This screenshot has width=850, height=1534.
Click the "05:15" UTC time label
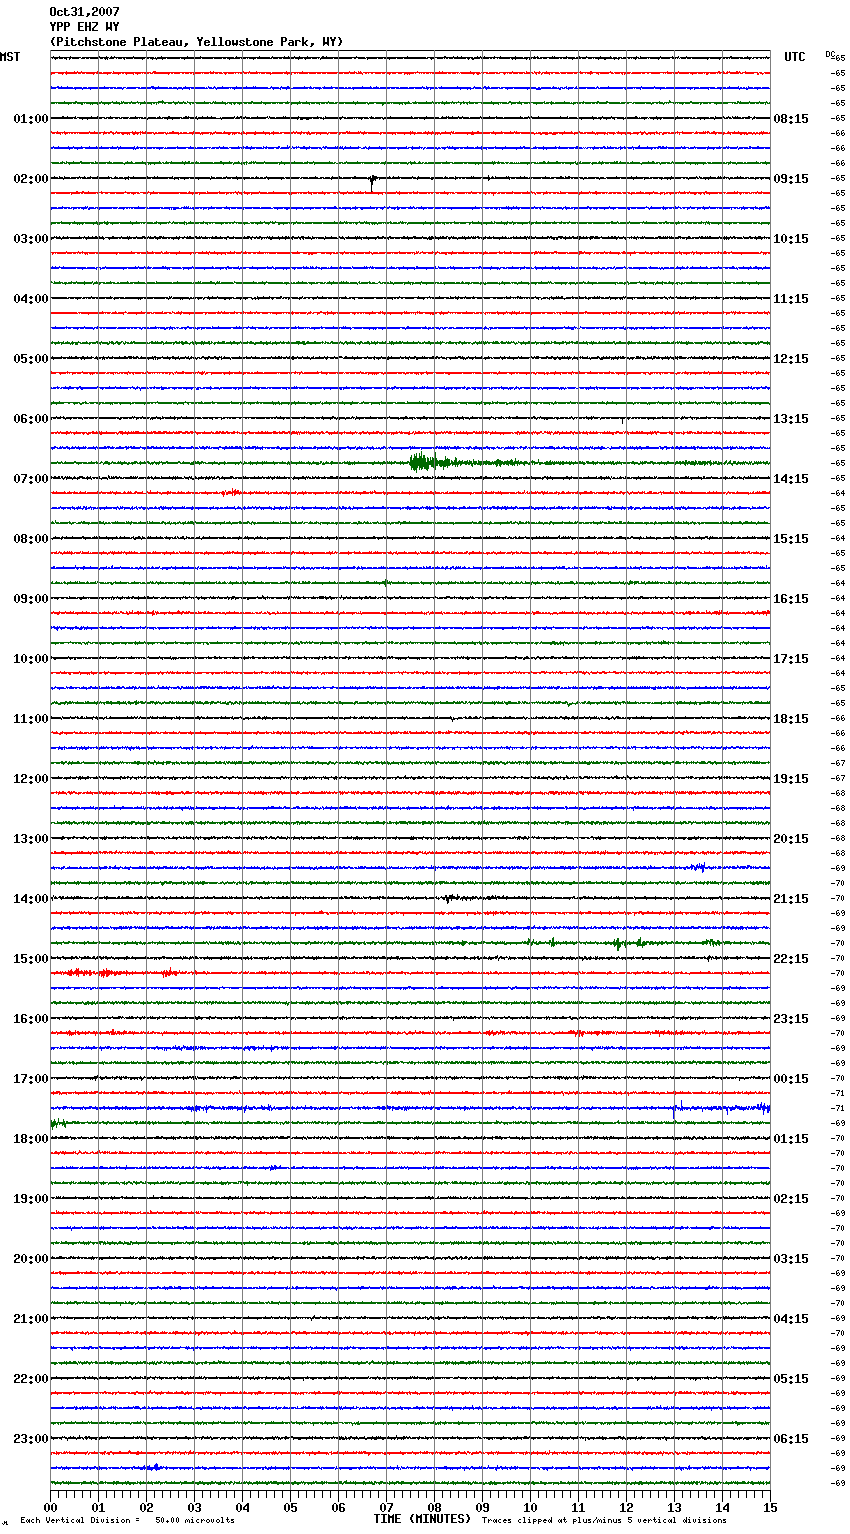click(x=791, y=1379)
